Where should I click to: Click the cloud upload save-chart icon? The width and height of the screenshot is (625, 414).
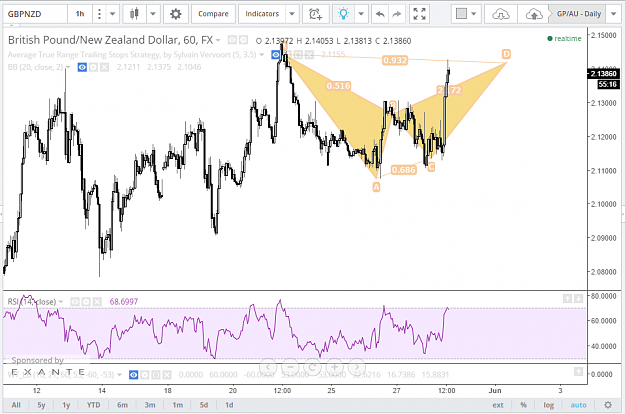534,14
